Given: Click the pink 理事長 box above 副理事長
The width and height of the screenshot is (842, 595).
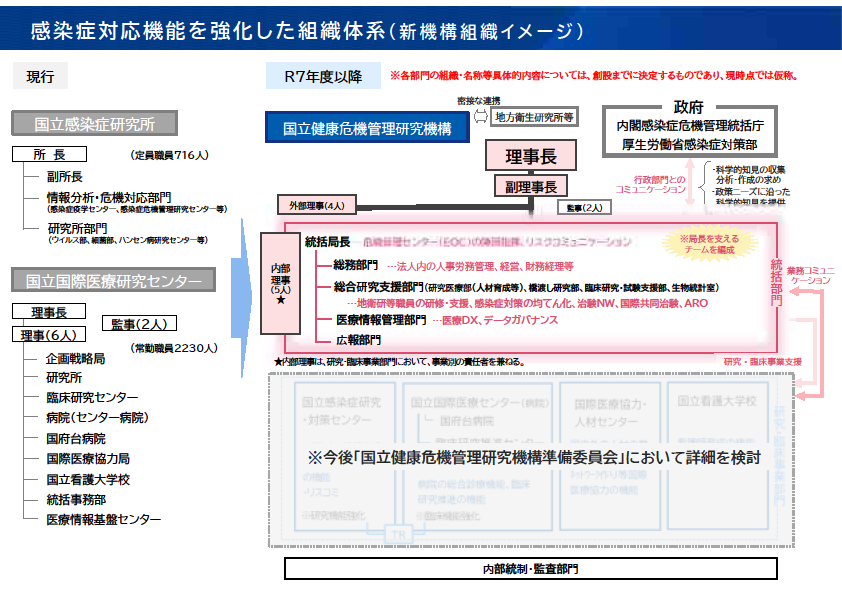Looking at the screenshot, I should pyautogui.click(x=531, y=156).
